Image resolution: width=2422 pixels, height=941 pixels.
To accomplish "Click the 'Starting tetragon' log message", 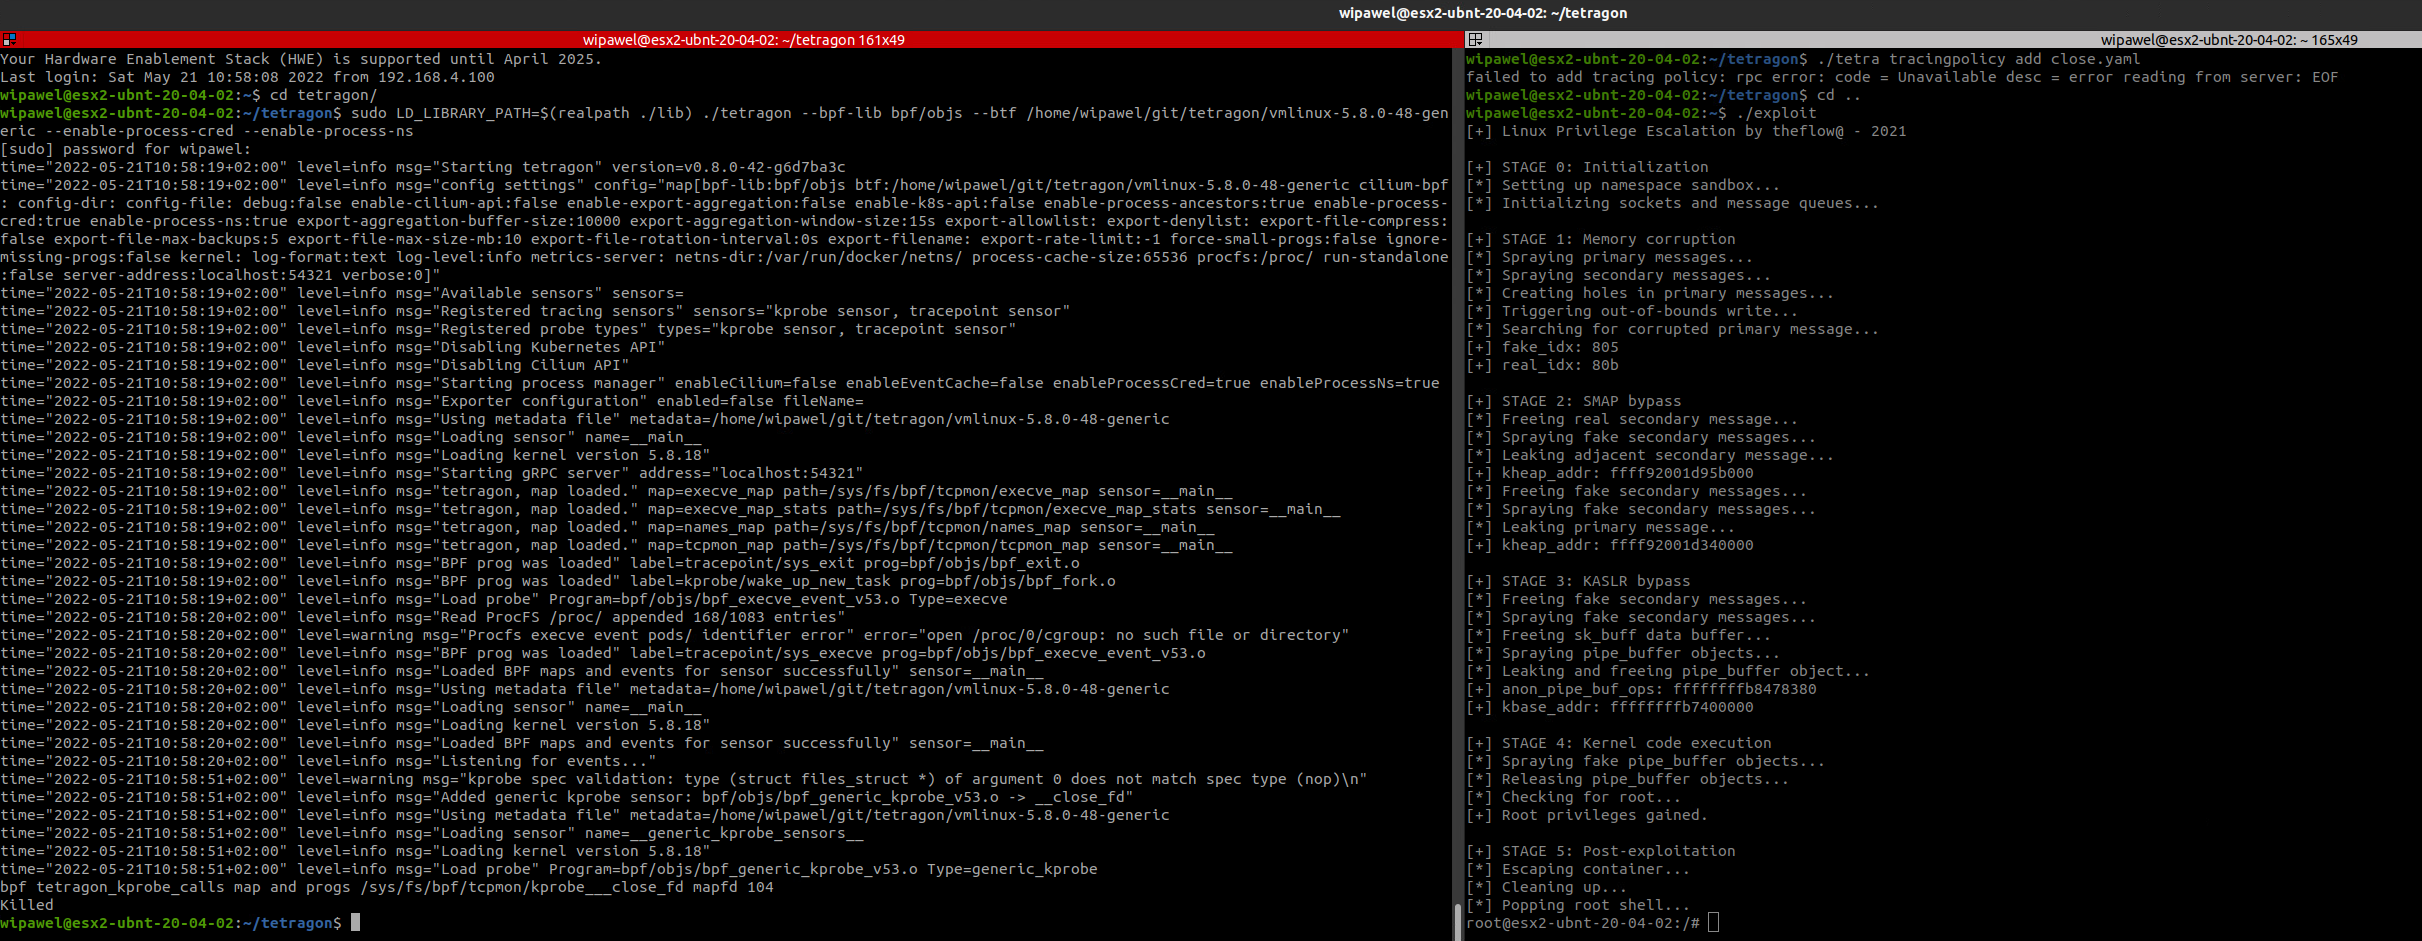I will pyautogui.click(x=423, y=167).
